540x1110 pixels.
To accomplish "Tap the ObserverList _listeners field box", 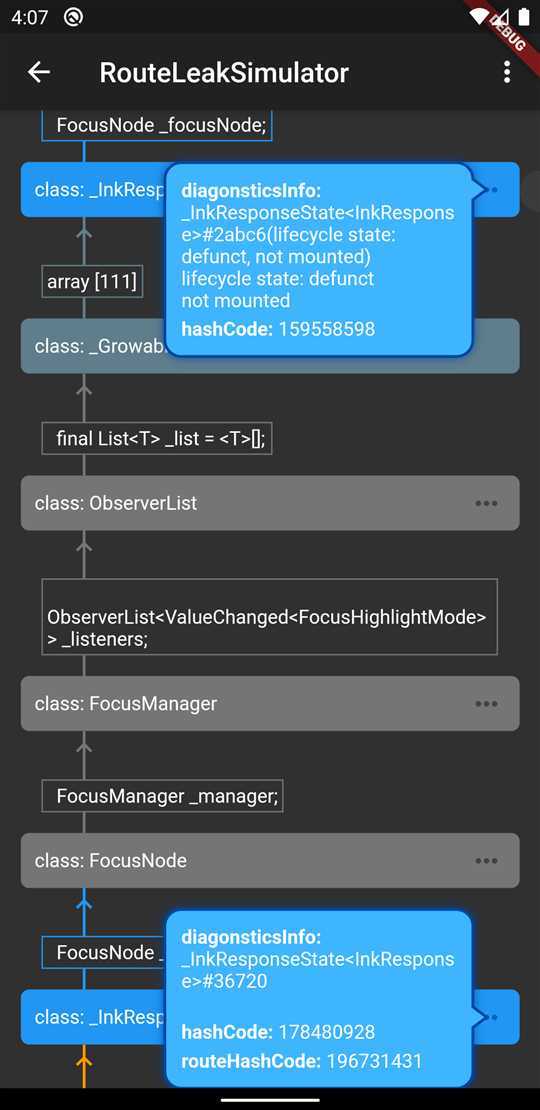I will tap(270, 617).
